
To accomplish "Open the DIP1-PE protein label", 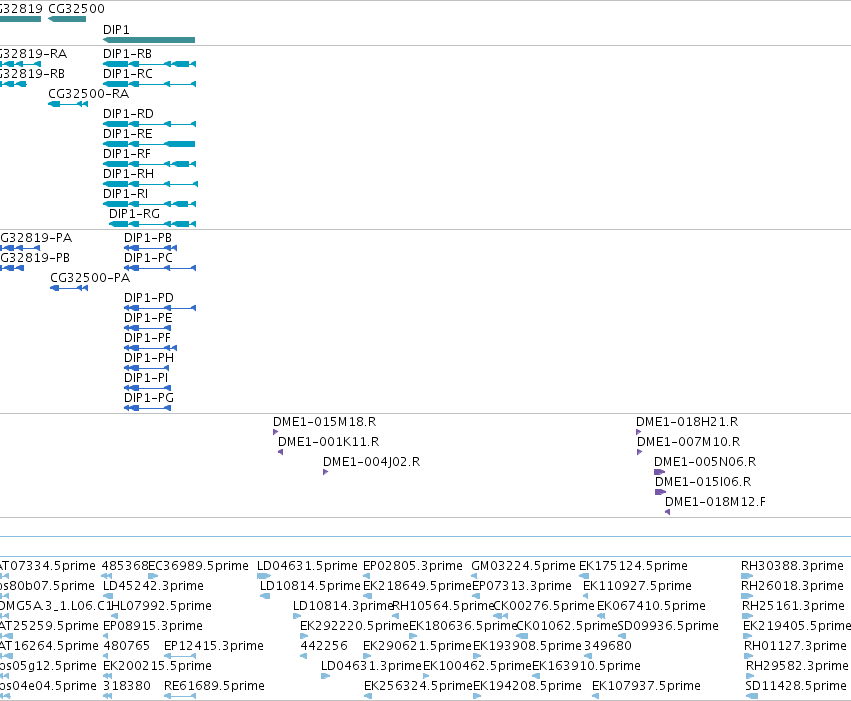I will click(148, 318).
